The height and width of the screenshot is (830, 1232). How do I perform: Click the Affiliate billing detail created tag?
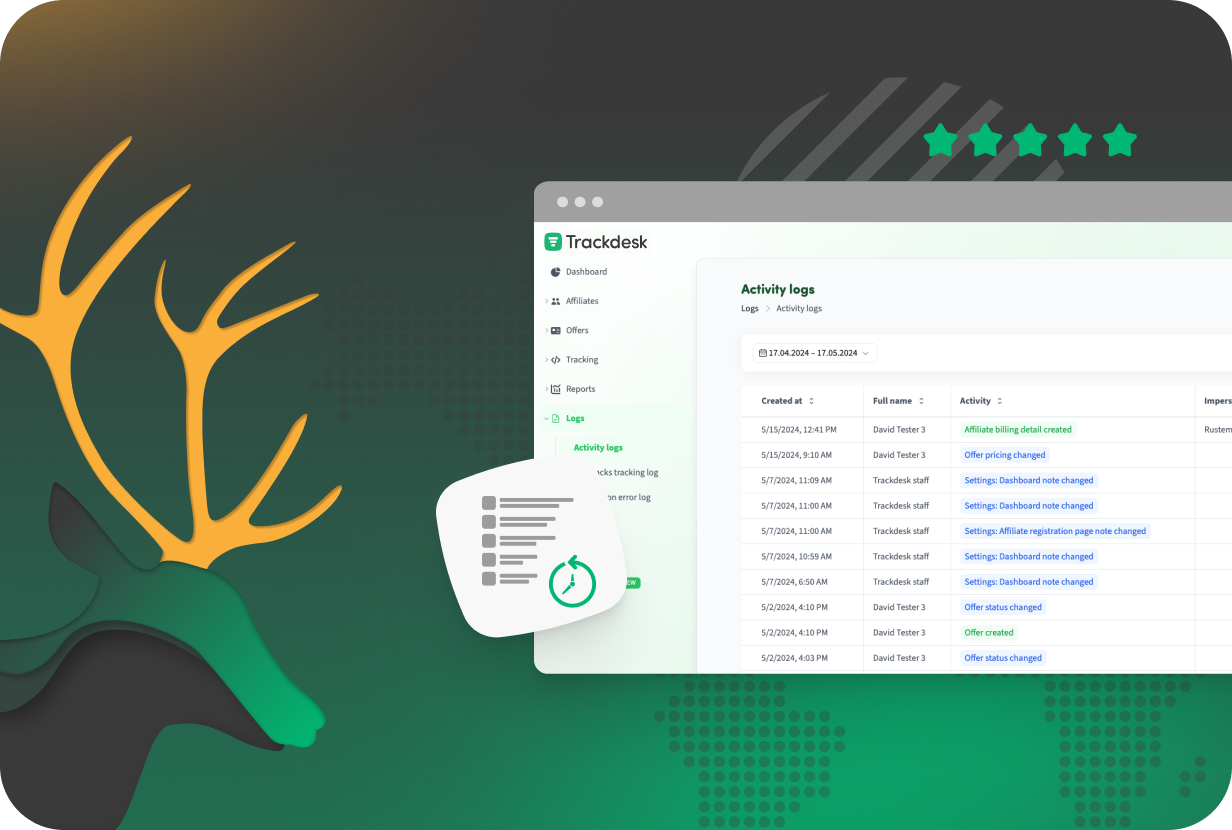tap(1018, 430)
